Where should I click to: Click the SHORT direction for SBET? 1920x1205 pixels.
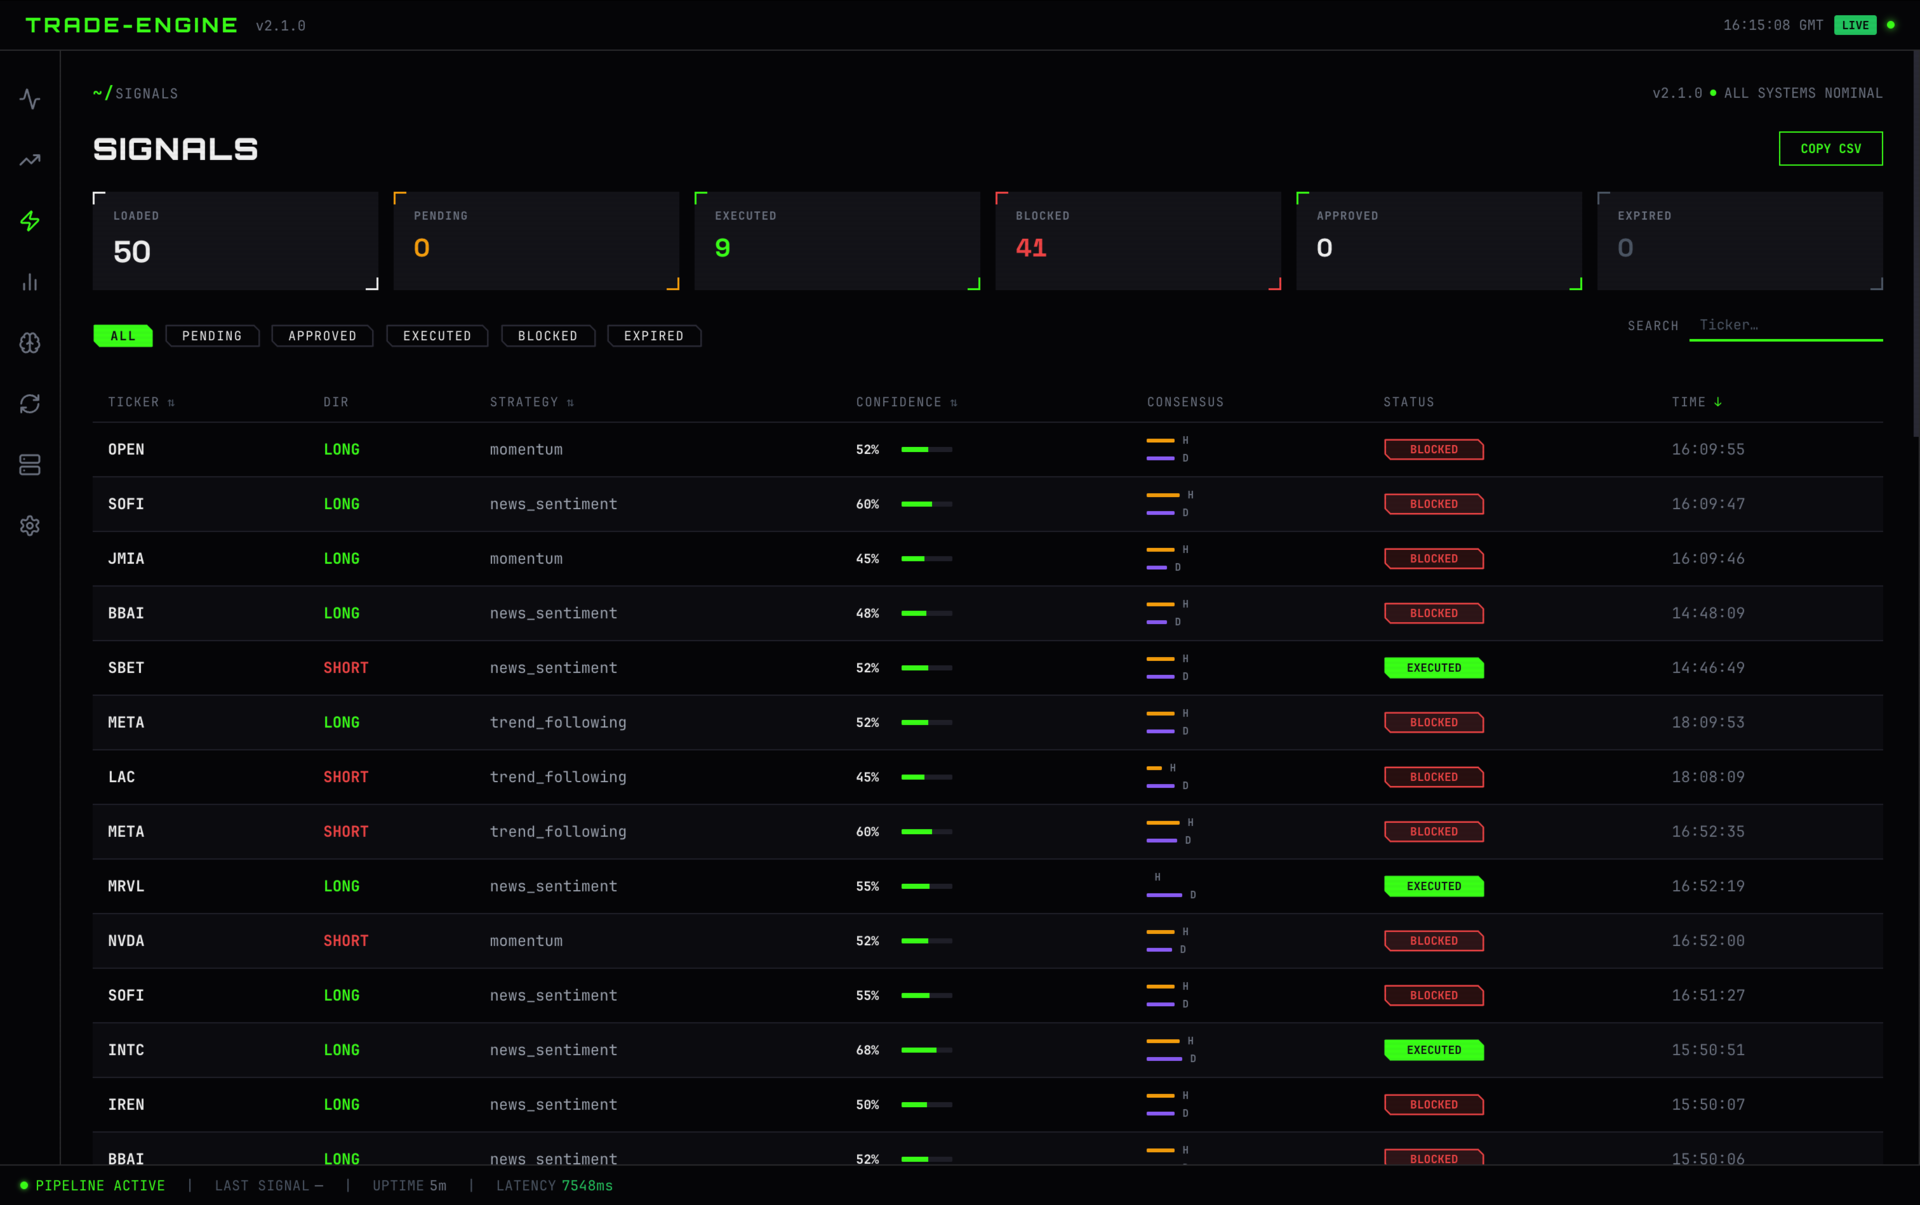tap(346, 668)
